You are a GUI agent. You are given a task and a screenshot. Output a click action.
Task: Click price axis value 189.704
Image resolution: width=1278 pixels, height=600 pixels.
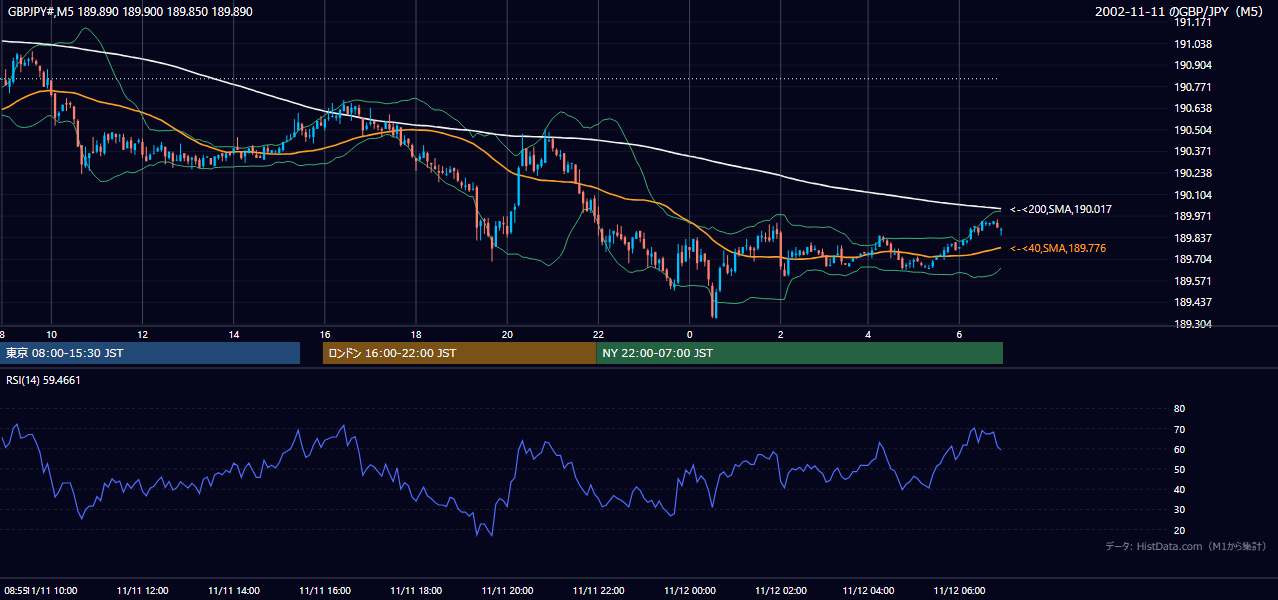click(x=1192, y=259)
